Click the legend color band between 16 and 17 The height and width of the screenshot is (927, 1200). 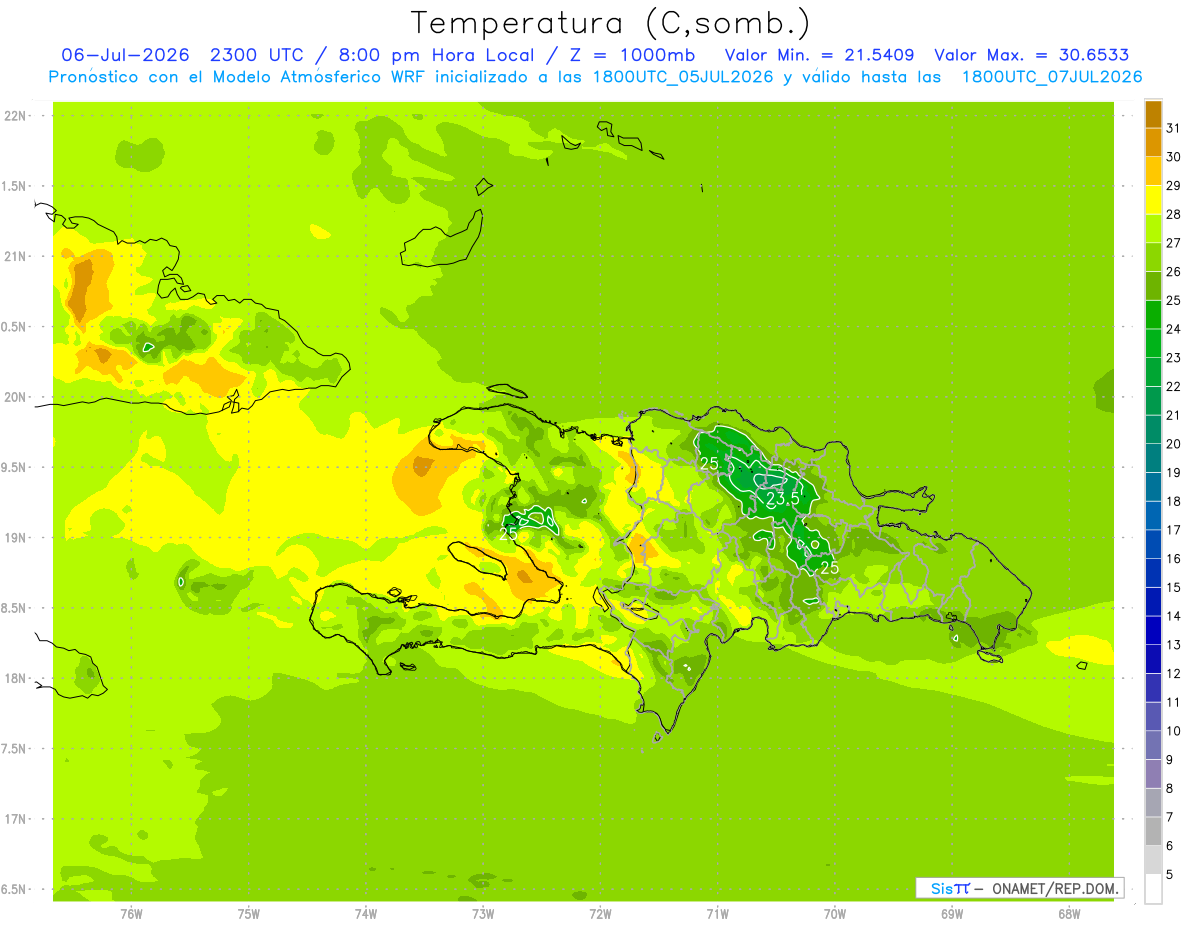[x=1153, y=544]
